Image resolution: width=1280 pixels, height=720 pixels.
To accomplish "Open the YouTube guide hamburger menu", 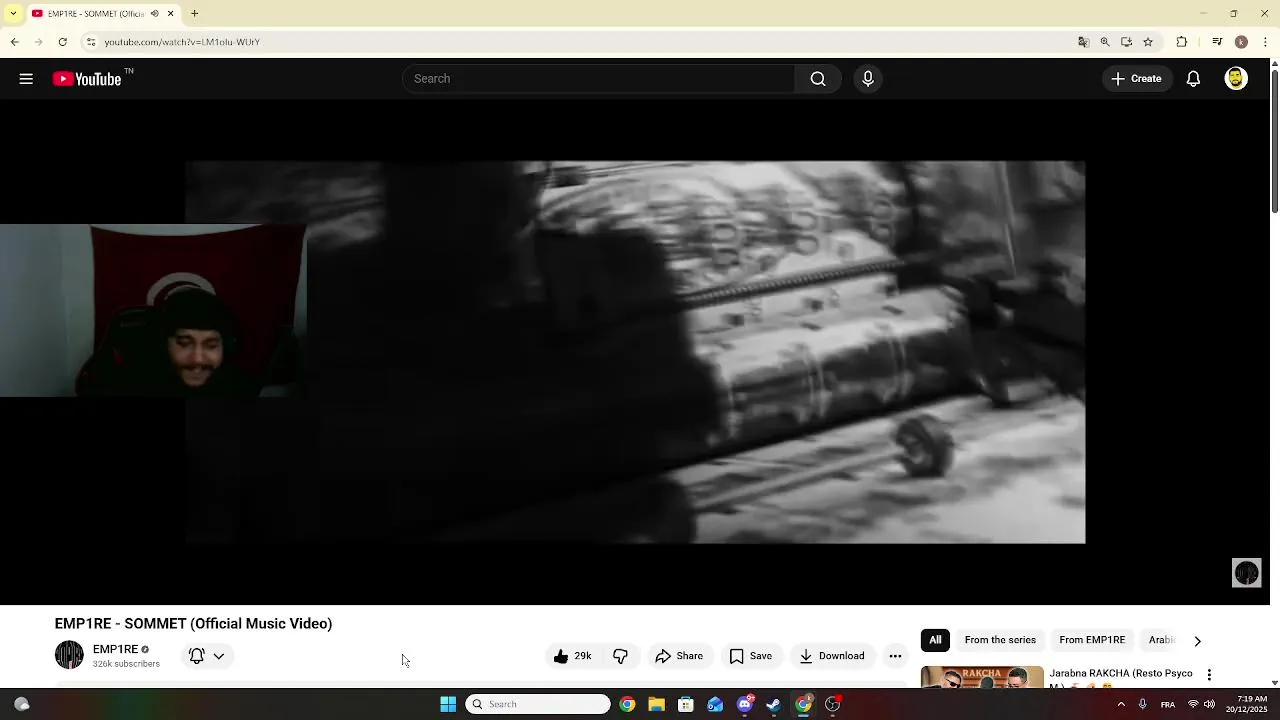I will click(26, 79).
